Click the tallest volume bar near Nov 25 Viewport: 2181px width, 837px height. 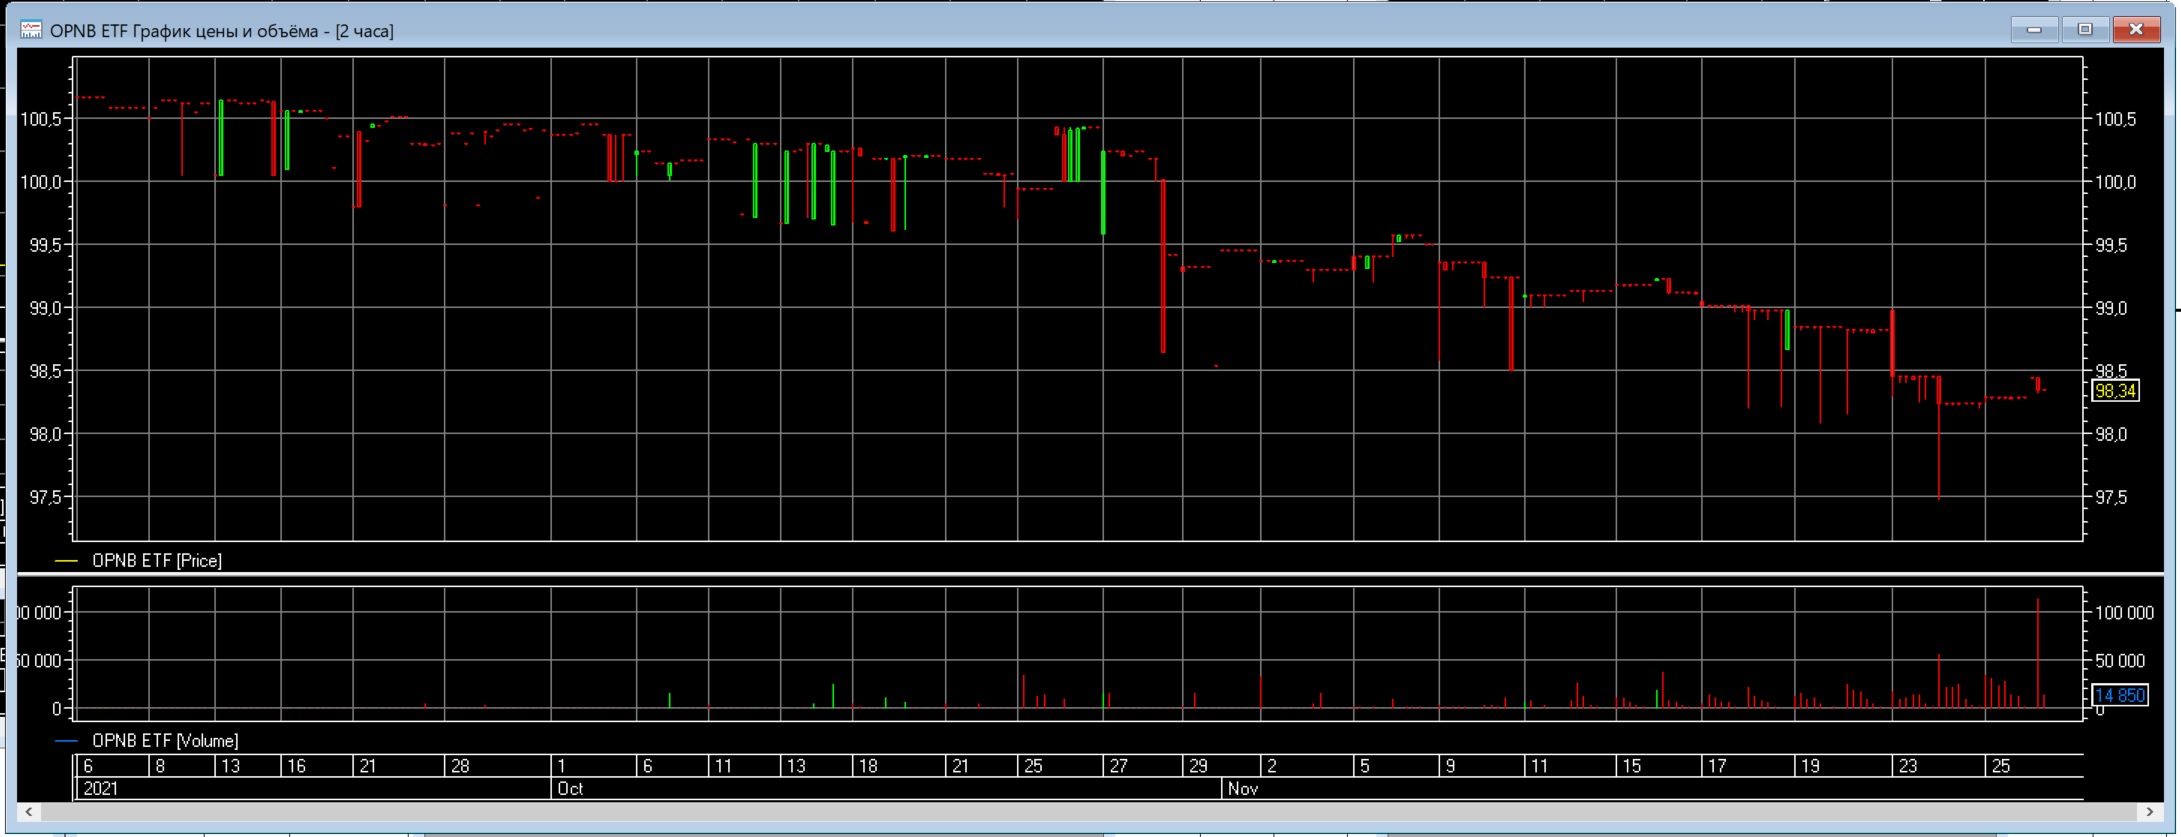pyautogui.click(x=2038, y=653)
